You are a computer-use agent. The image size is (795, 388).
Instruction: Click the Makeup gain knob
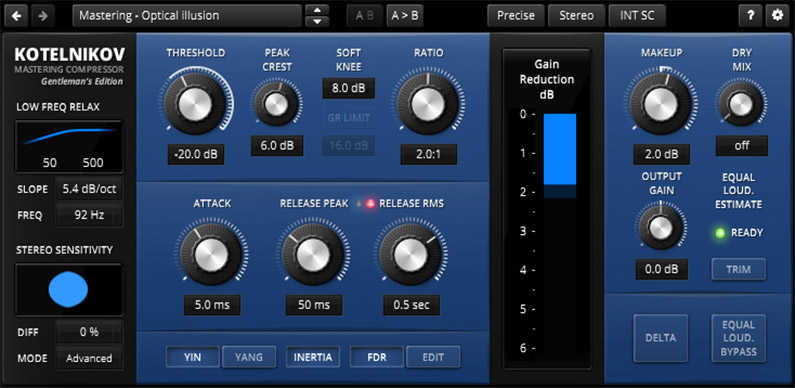tap(661, 104)
